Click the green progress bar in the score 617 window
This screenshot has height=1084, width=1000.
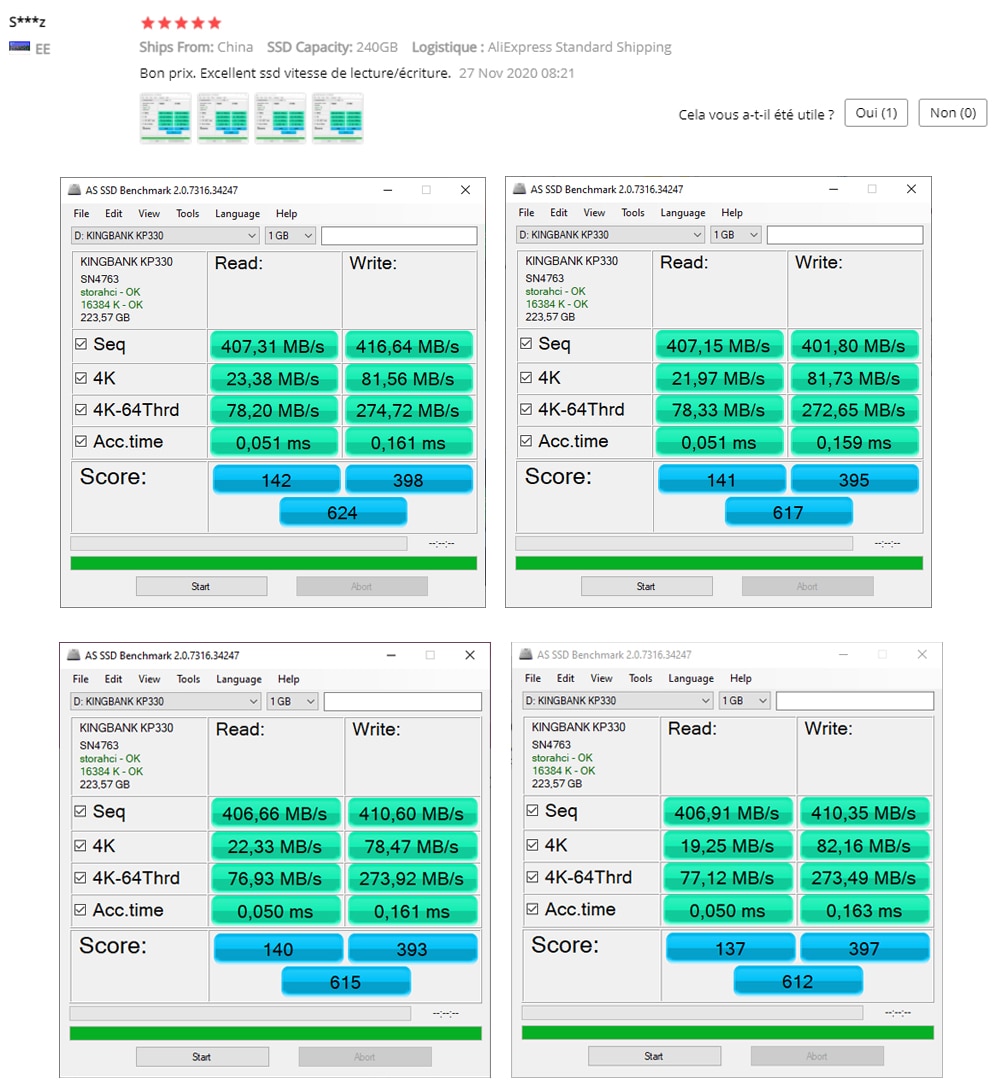point(719,563)
